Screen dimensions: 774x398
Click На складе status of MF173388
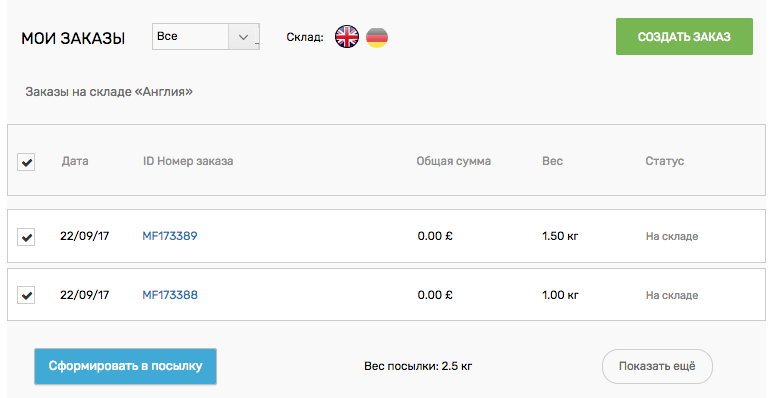[672, 295]
